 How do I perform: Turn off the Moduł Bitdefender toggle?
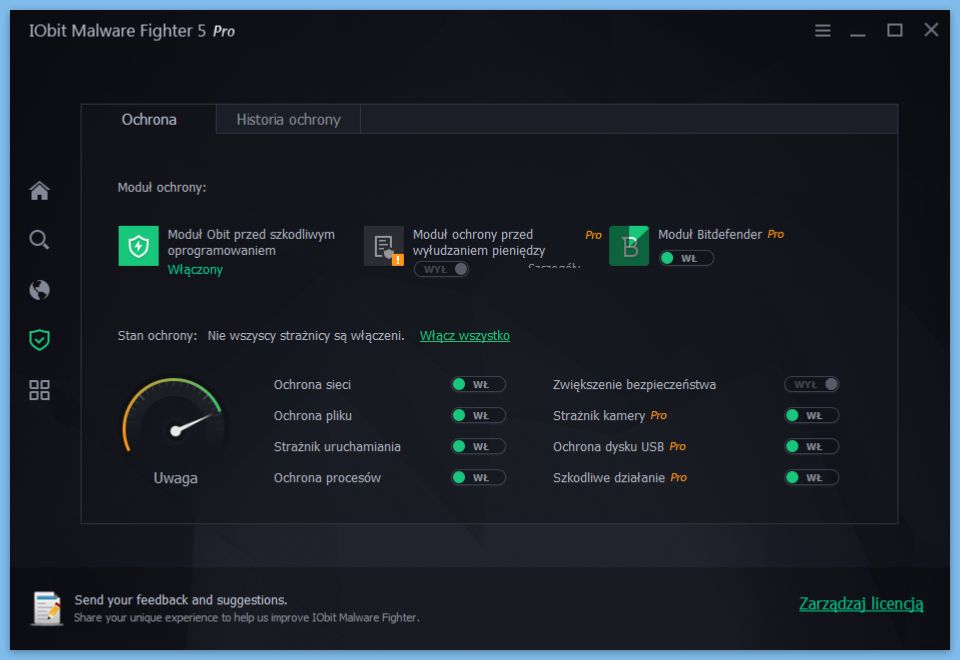686,258
